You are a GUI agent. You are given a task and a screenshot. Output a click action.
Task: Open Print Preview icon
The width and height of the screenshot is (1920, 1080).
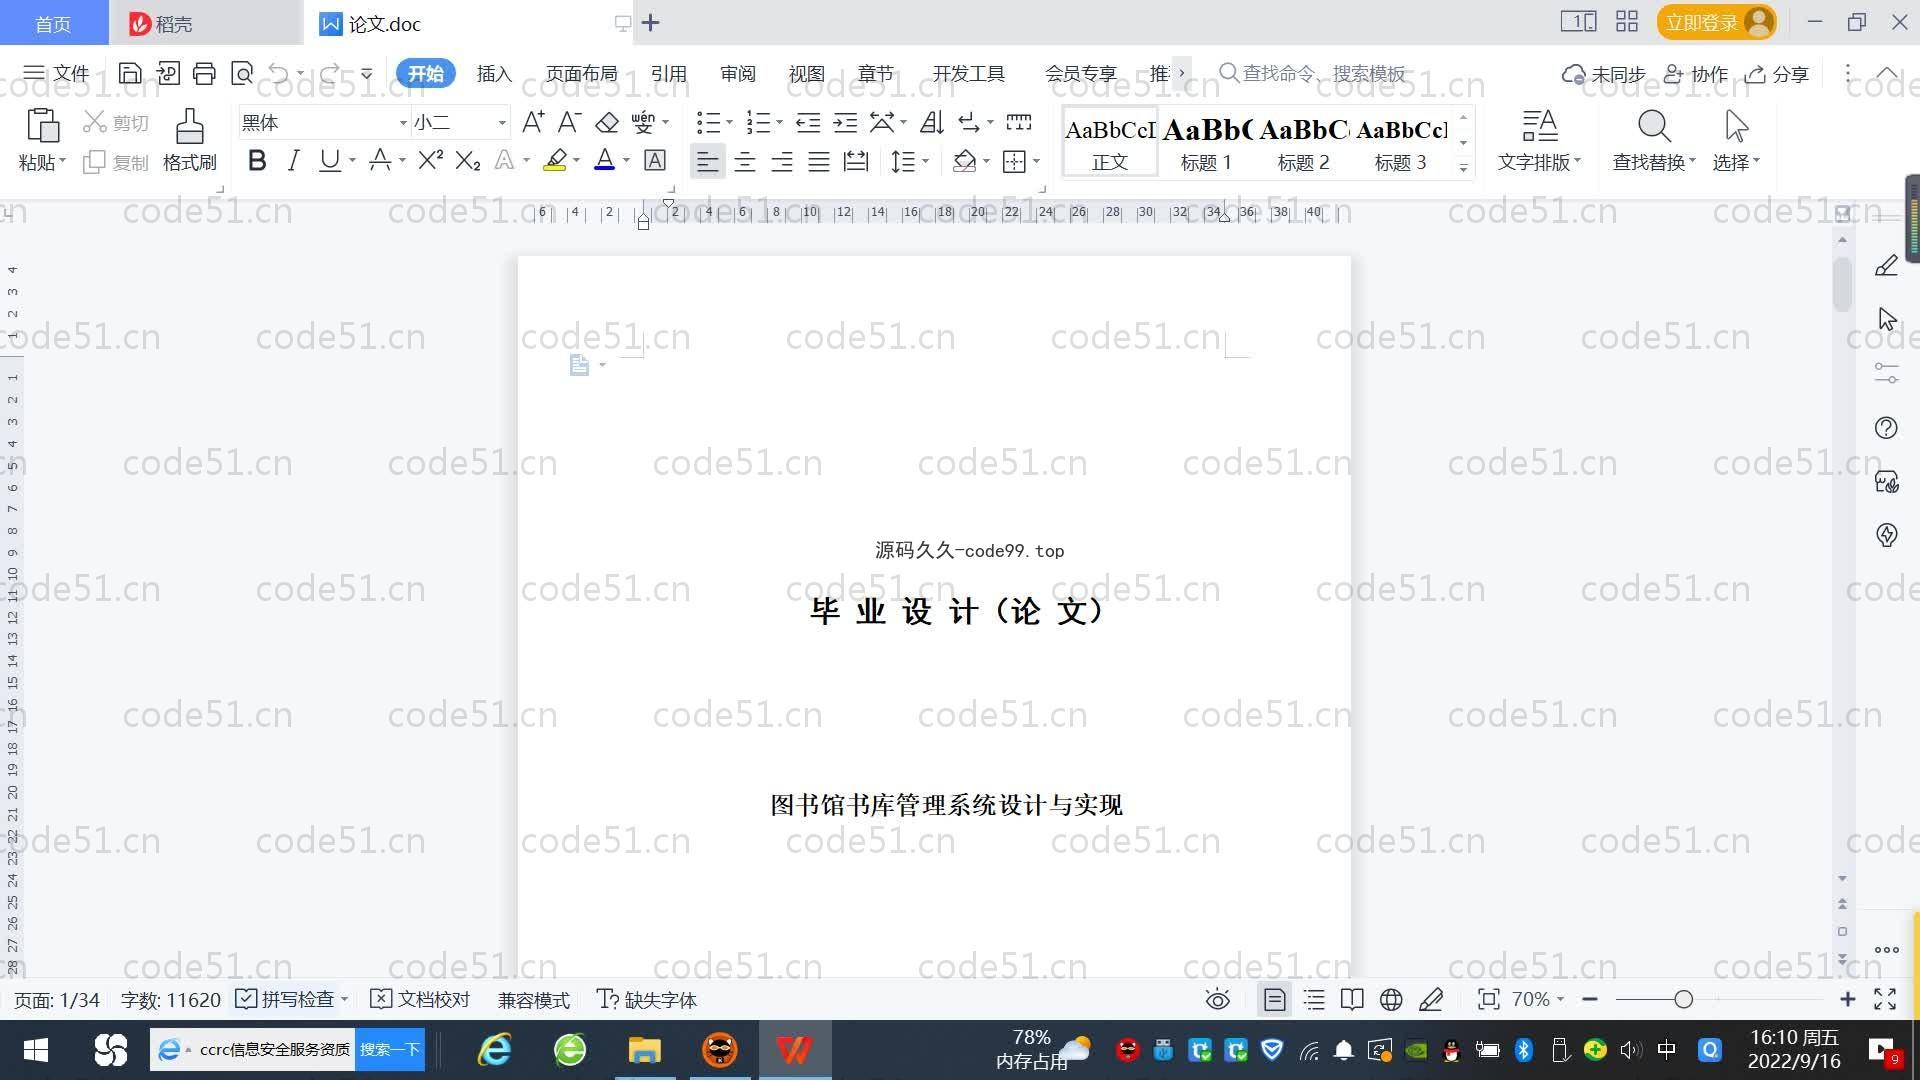[241, 73]
